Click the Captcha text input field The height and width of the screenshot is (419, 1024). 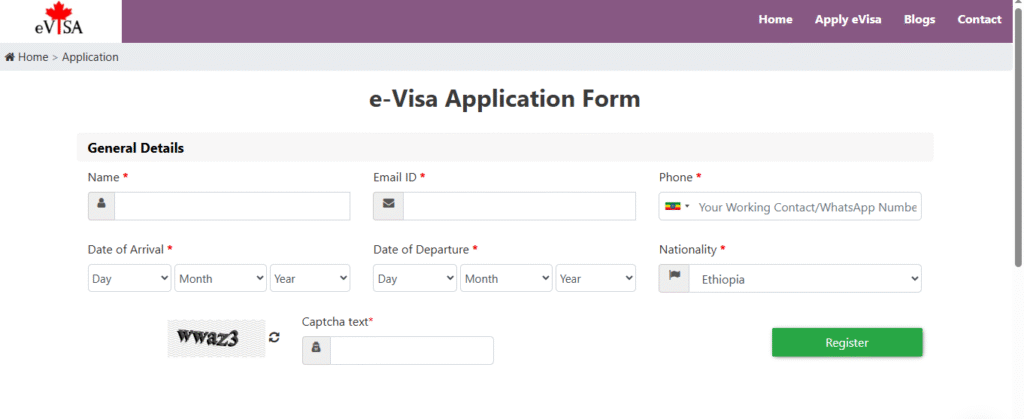[411, 350]
